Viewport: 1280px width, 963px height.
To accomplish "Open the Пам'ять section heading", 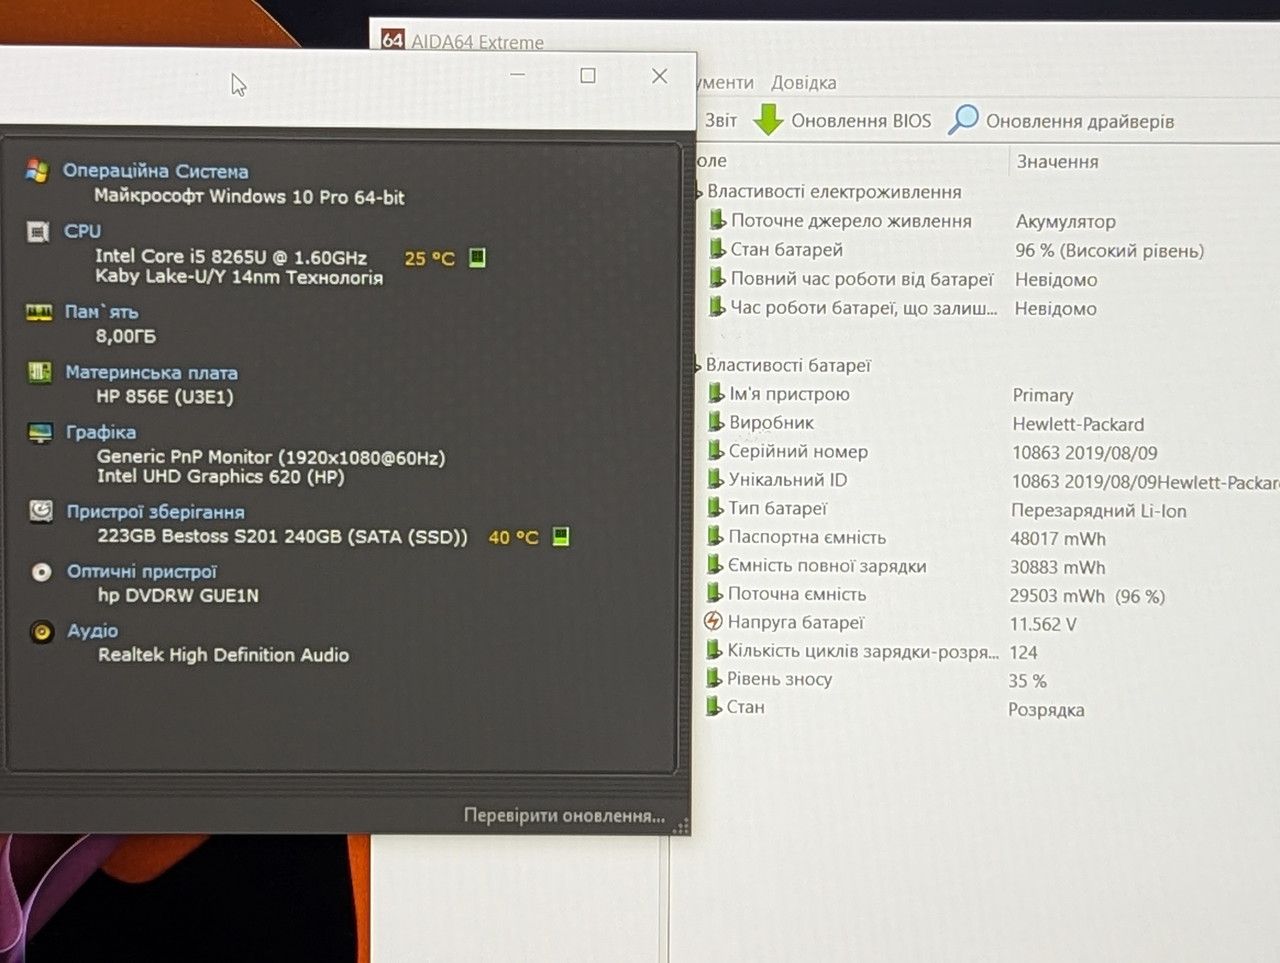I will 102,312.
